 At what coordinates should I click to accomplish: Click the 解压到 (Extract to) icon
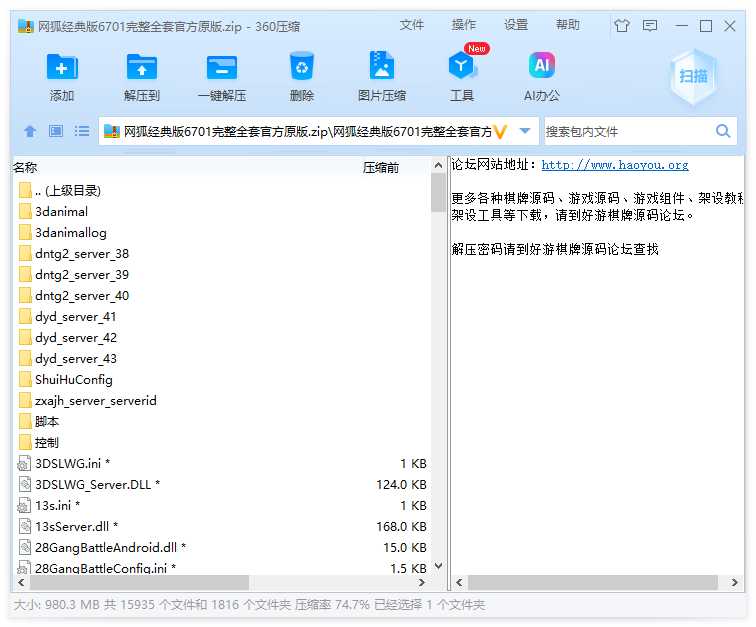click(x=141, y=67)
